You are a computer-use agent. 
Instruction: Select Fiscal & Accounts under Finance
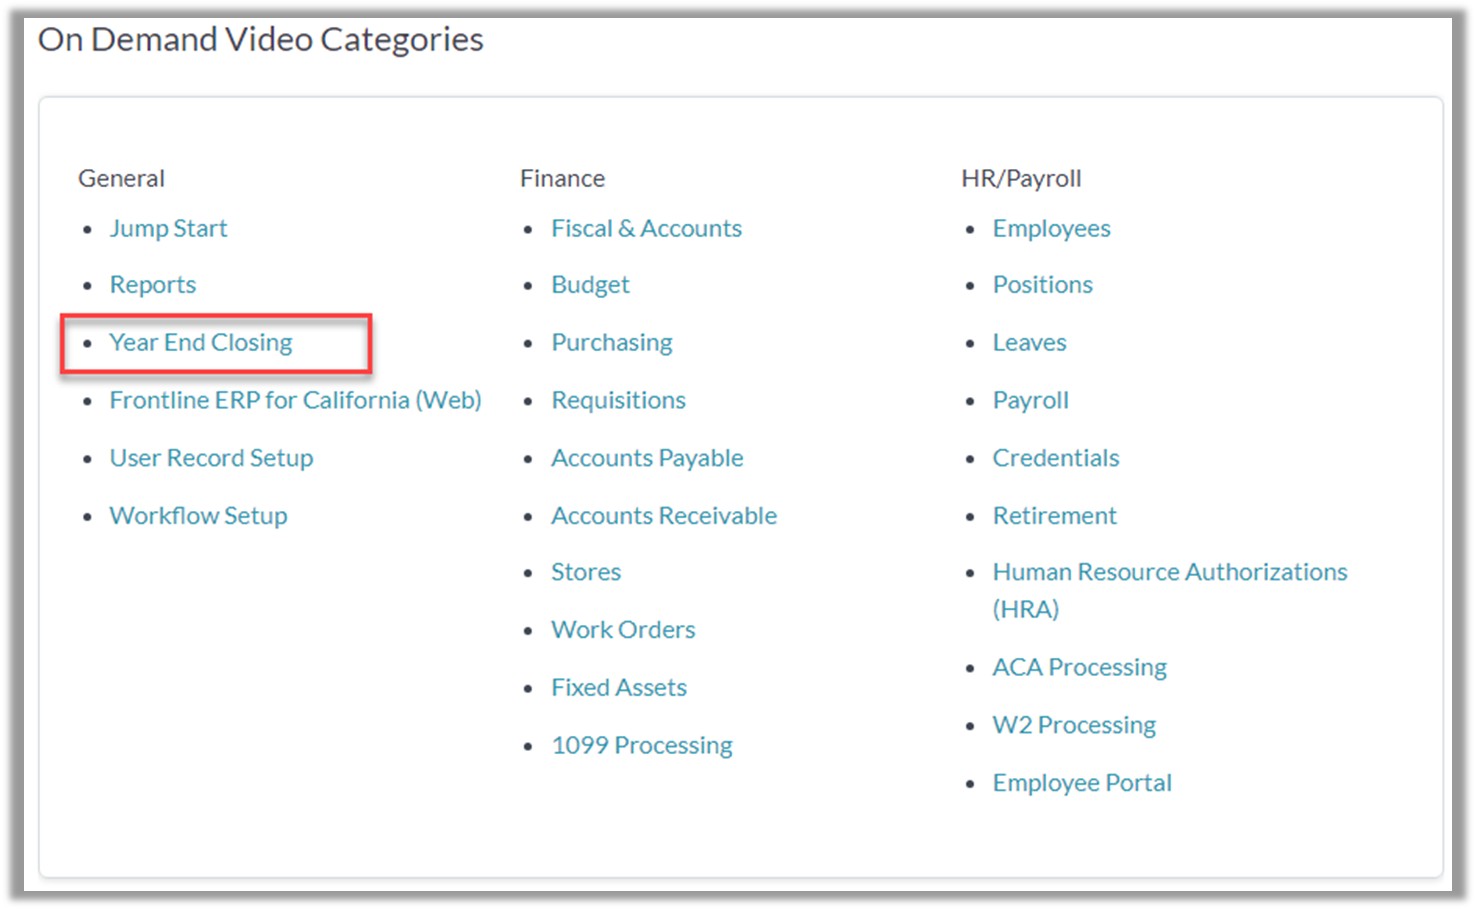click(x=647, y=229)
